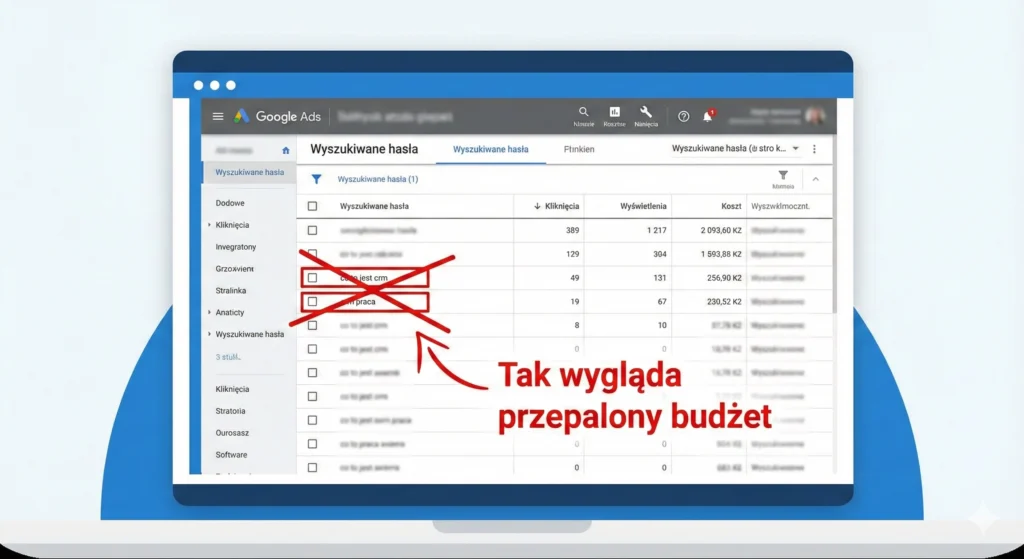Screen dimensions: 1024x559
Task: Tick the select-all checkbox in table header
Action: tap(313, 206)
